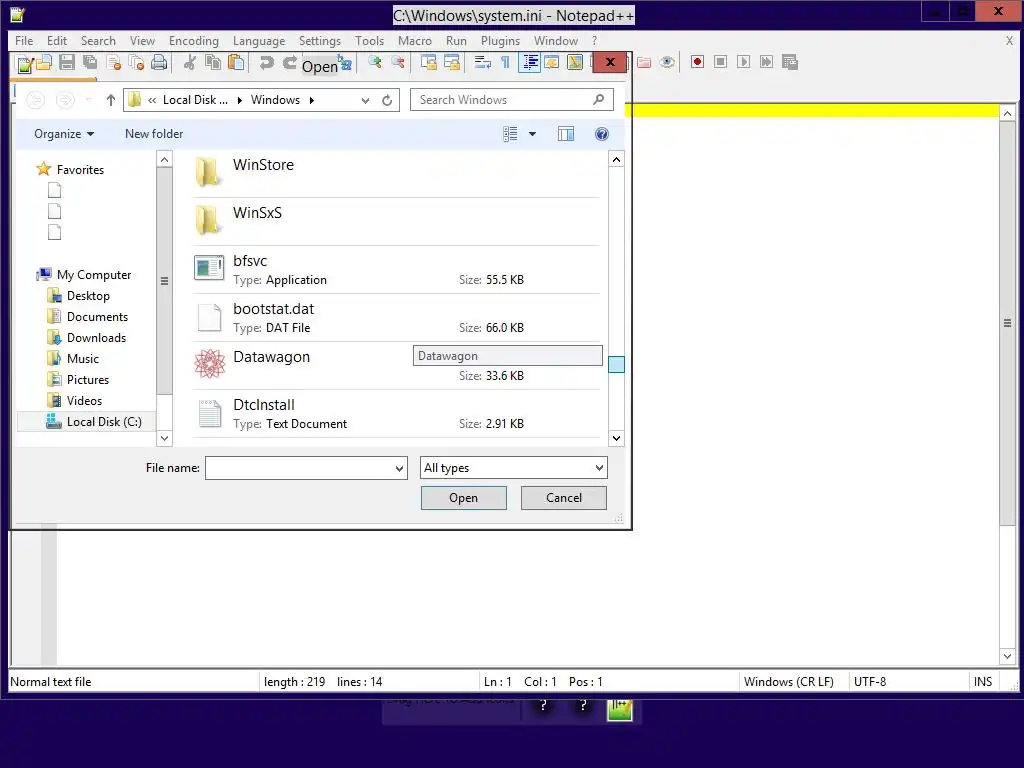Click the navigation pane scrollbar thumb
This screenshot has width=1024, height=768.
tap(165, 281)
